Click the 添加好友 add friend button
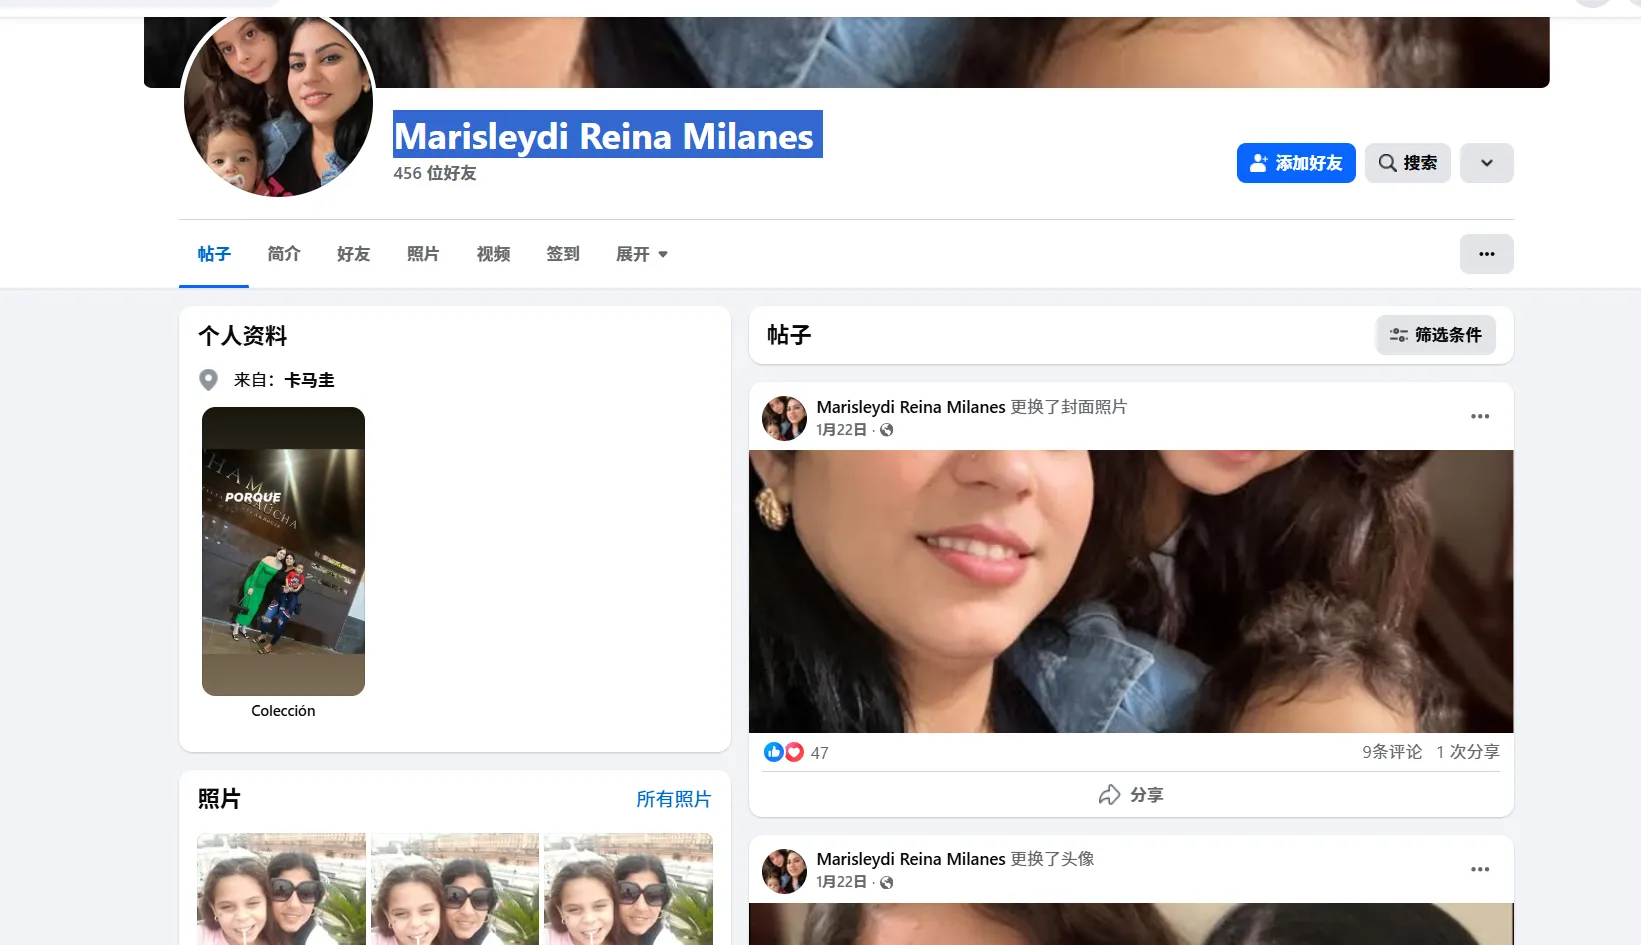Screen dimensions: 1641x945 pyautogui.click(x=1296, y=163)
